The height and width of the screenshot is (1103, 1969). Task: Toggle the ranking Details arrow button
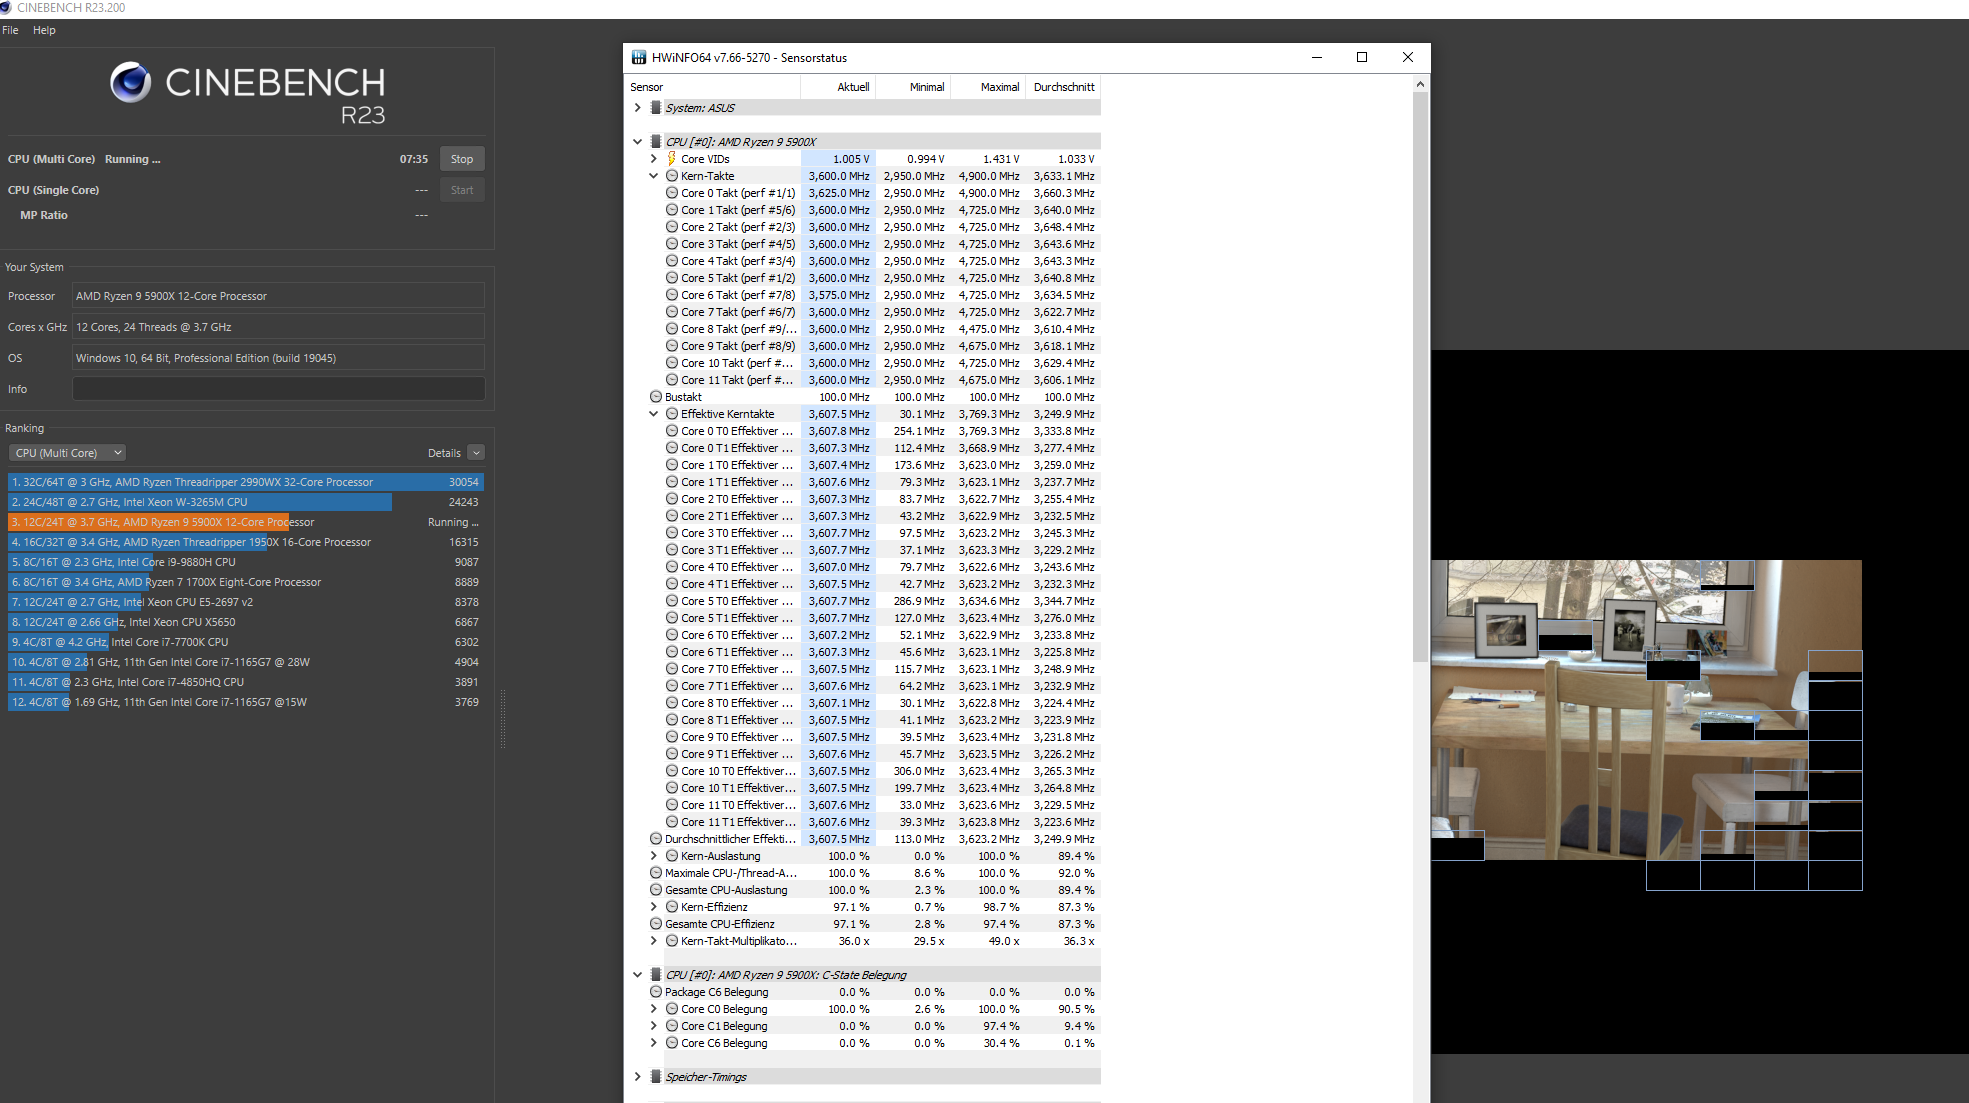tap(476, 453)
